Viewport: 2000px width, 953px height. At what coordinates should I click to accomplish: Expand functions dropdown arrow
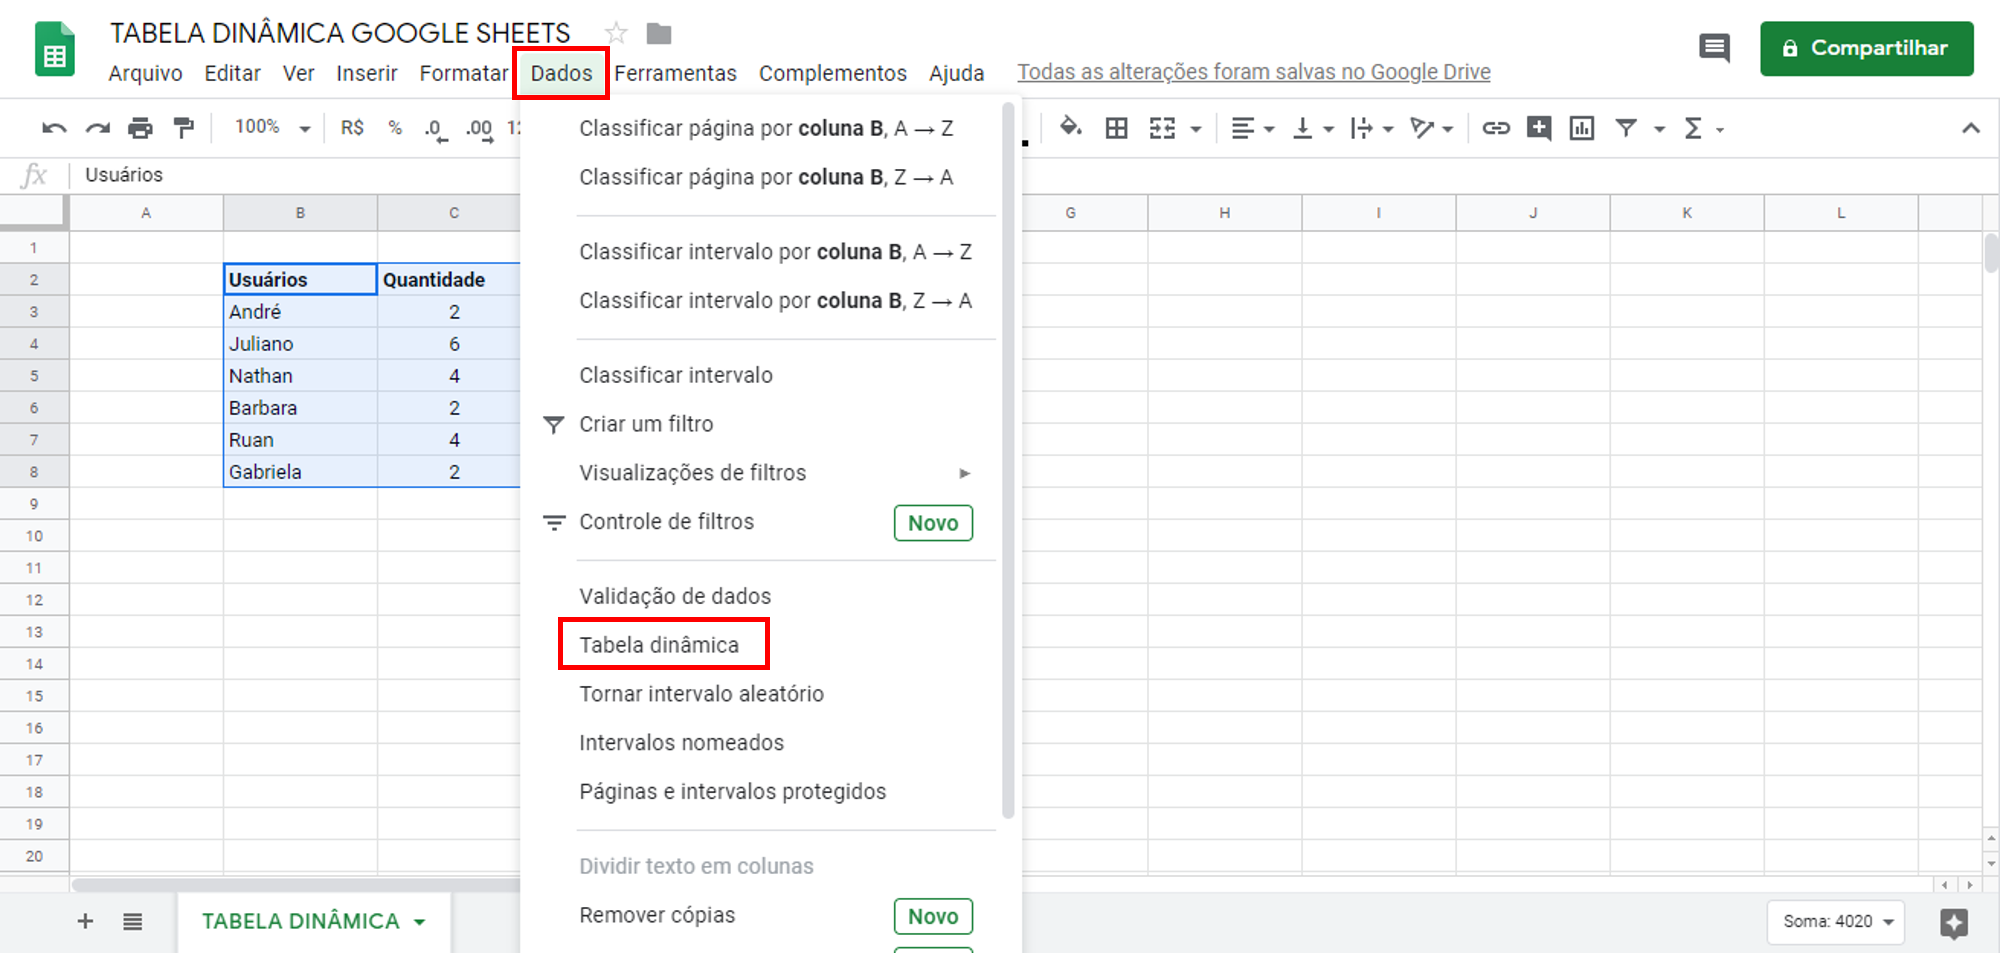(1720, 129)
